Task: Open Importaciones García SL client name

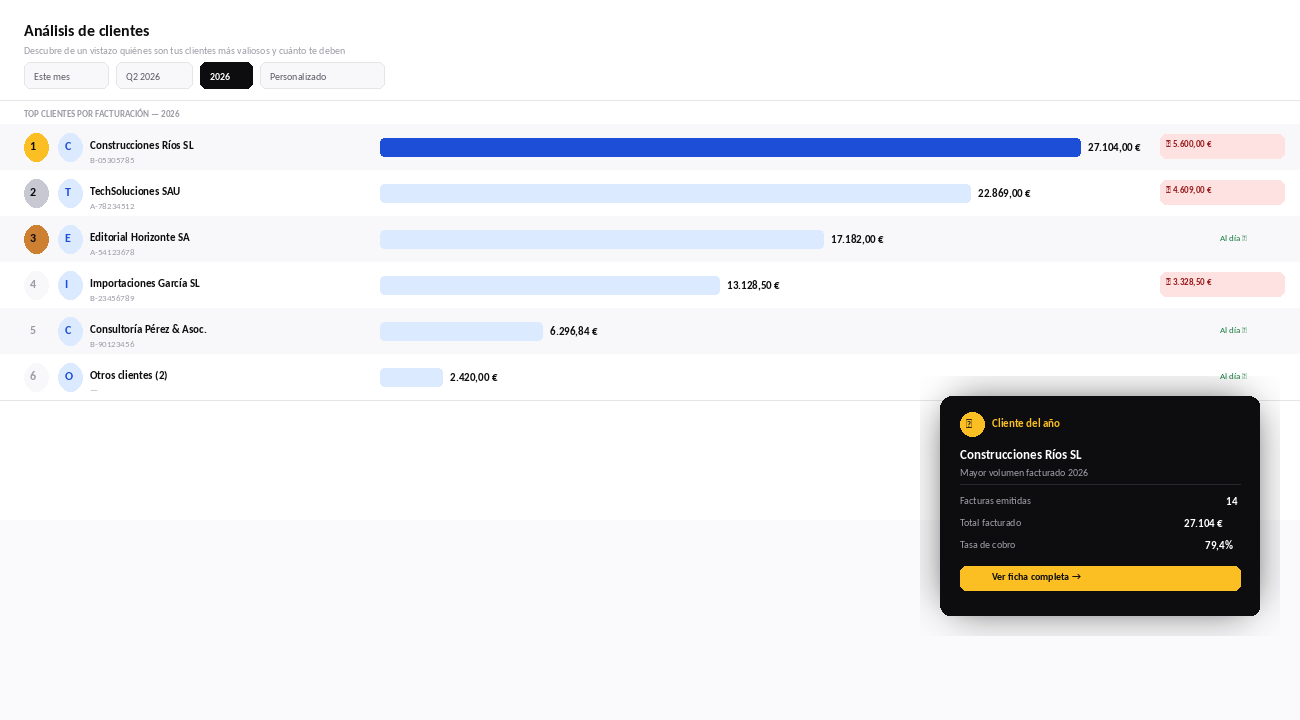Action: click(x=145, y=284)
